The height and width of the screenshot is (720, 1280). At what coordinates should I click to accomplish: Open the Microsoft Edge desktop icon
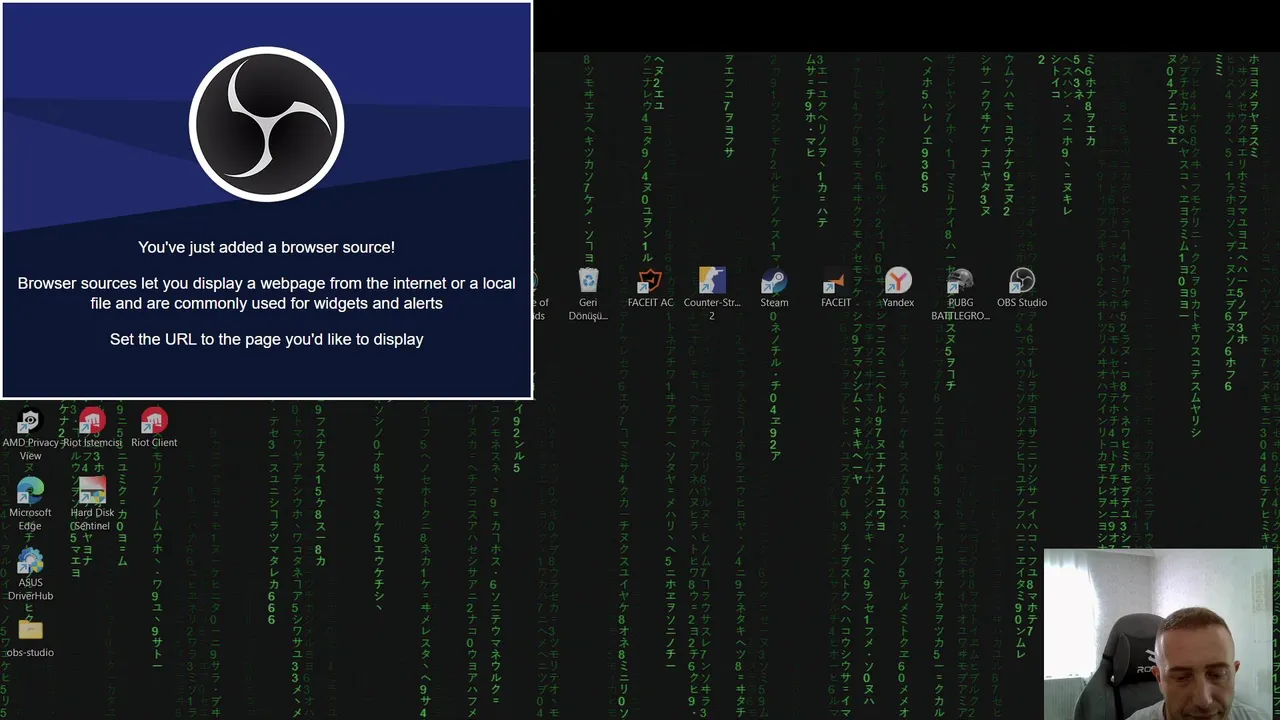pos(30,504)
